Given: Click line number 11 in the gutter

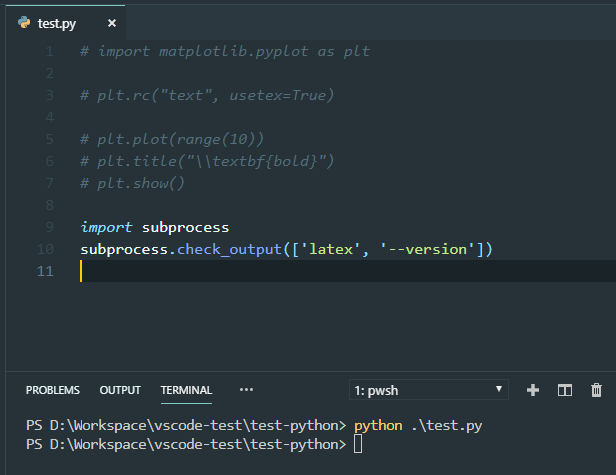Looking at the screenshot, I should click(x=45, y=271).
